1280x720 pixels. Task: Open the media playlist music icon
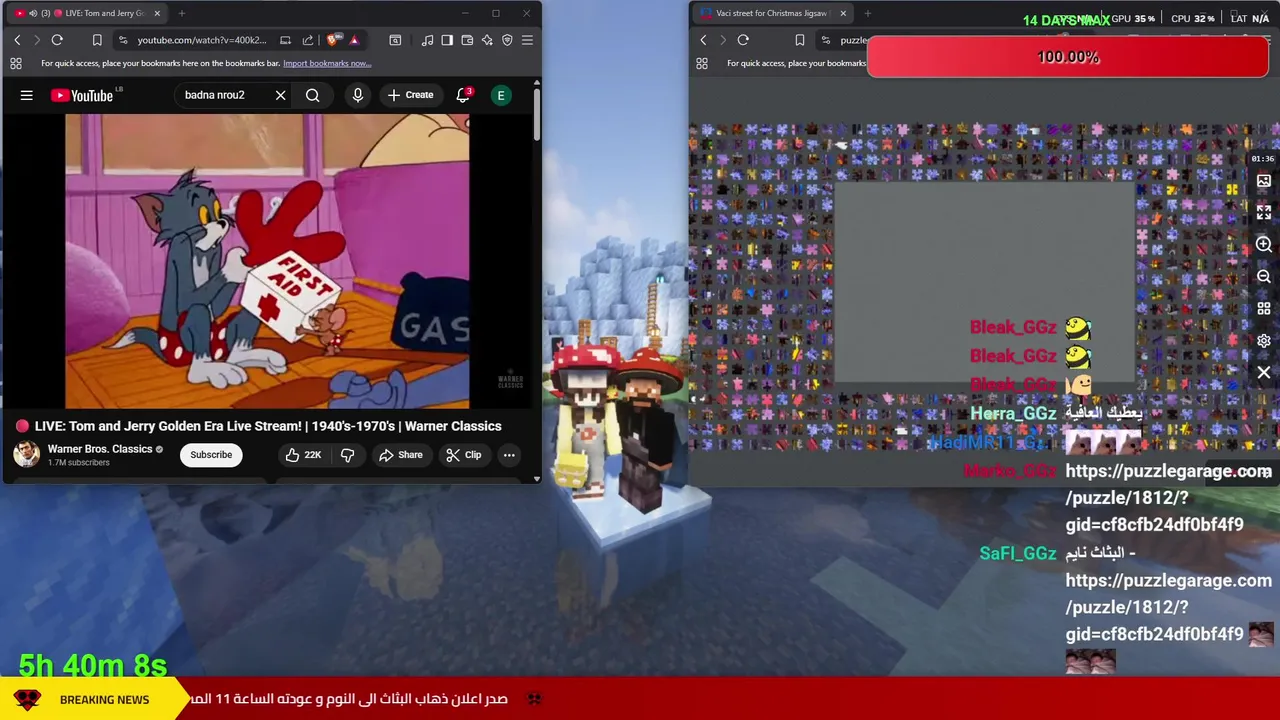click(x=427, y=40)
